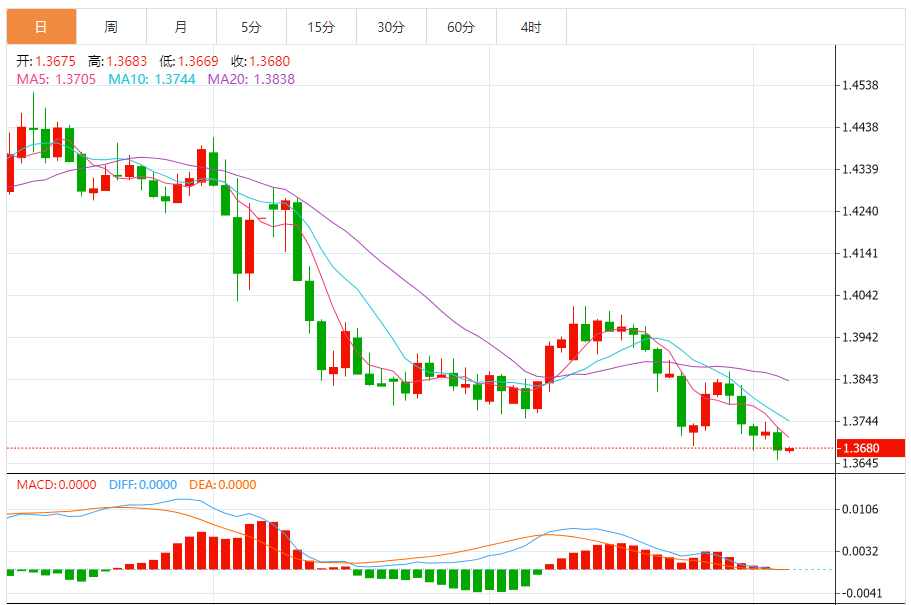
Task: Click the DIFF:0.0000 label
Action: click(143, 485)
